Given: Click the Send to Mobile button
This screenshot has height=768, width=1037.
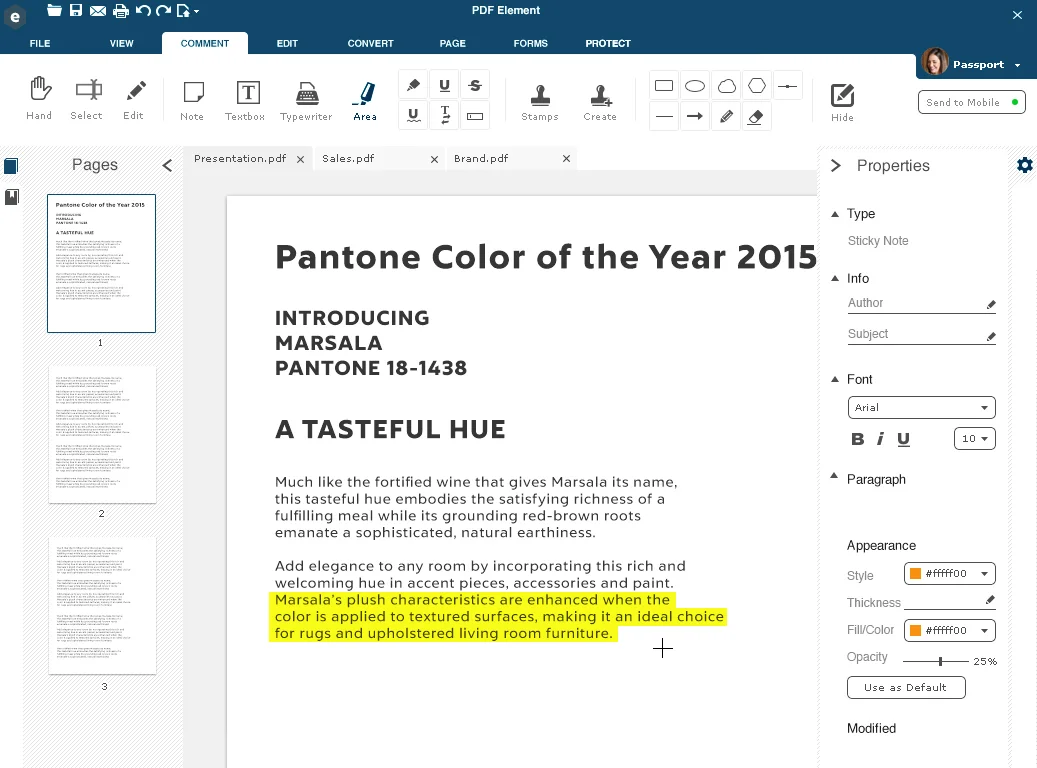Looking at the screenshot, I should point(972,103).
